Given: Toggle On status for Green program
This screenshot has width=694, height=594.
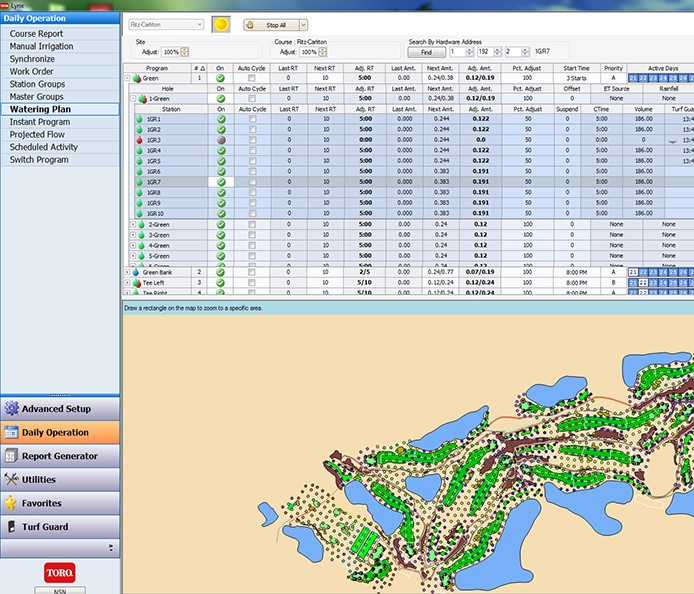Looking at the screenshot, I should [220, 78].
